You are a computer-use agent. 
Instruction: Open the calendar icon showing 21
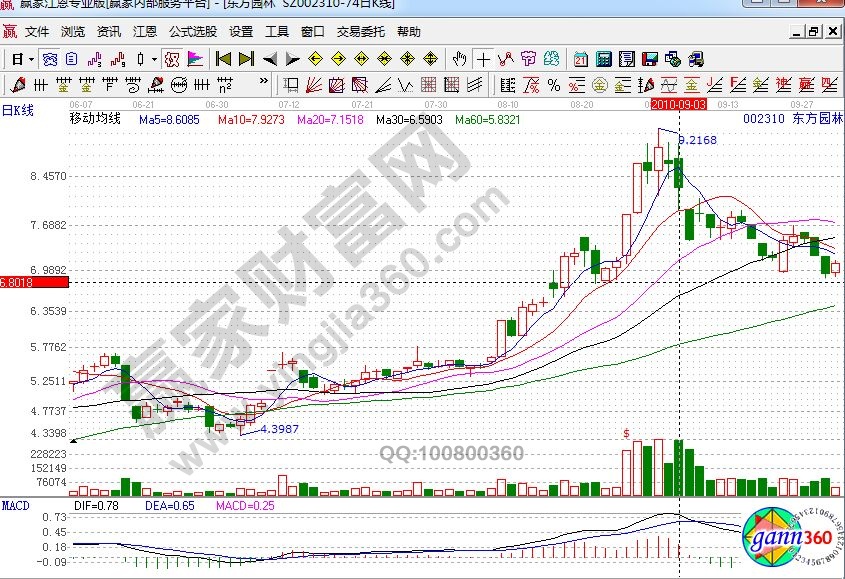(581, 59)
